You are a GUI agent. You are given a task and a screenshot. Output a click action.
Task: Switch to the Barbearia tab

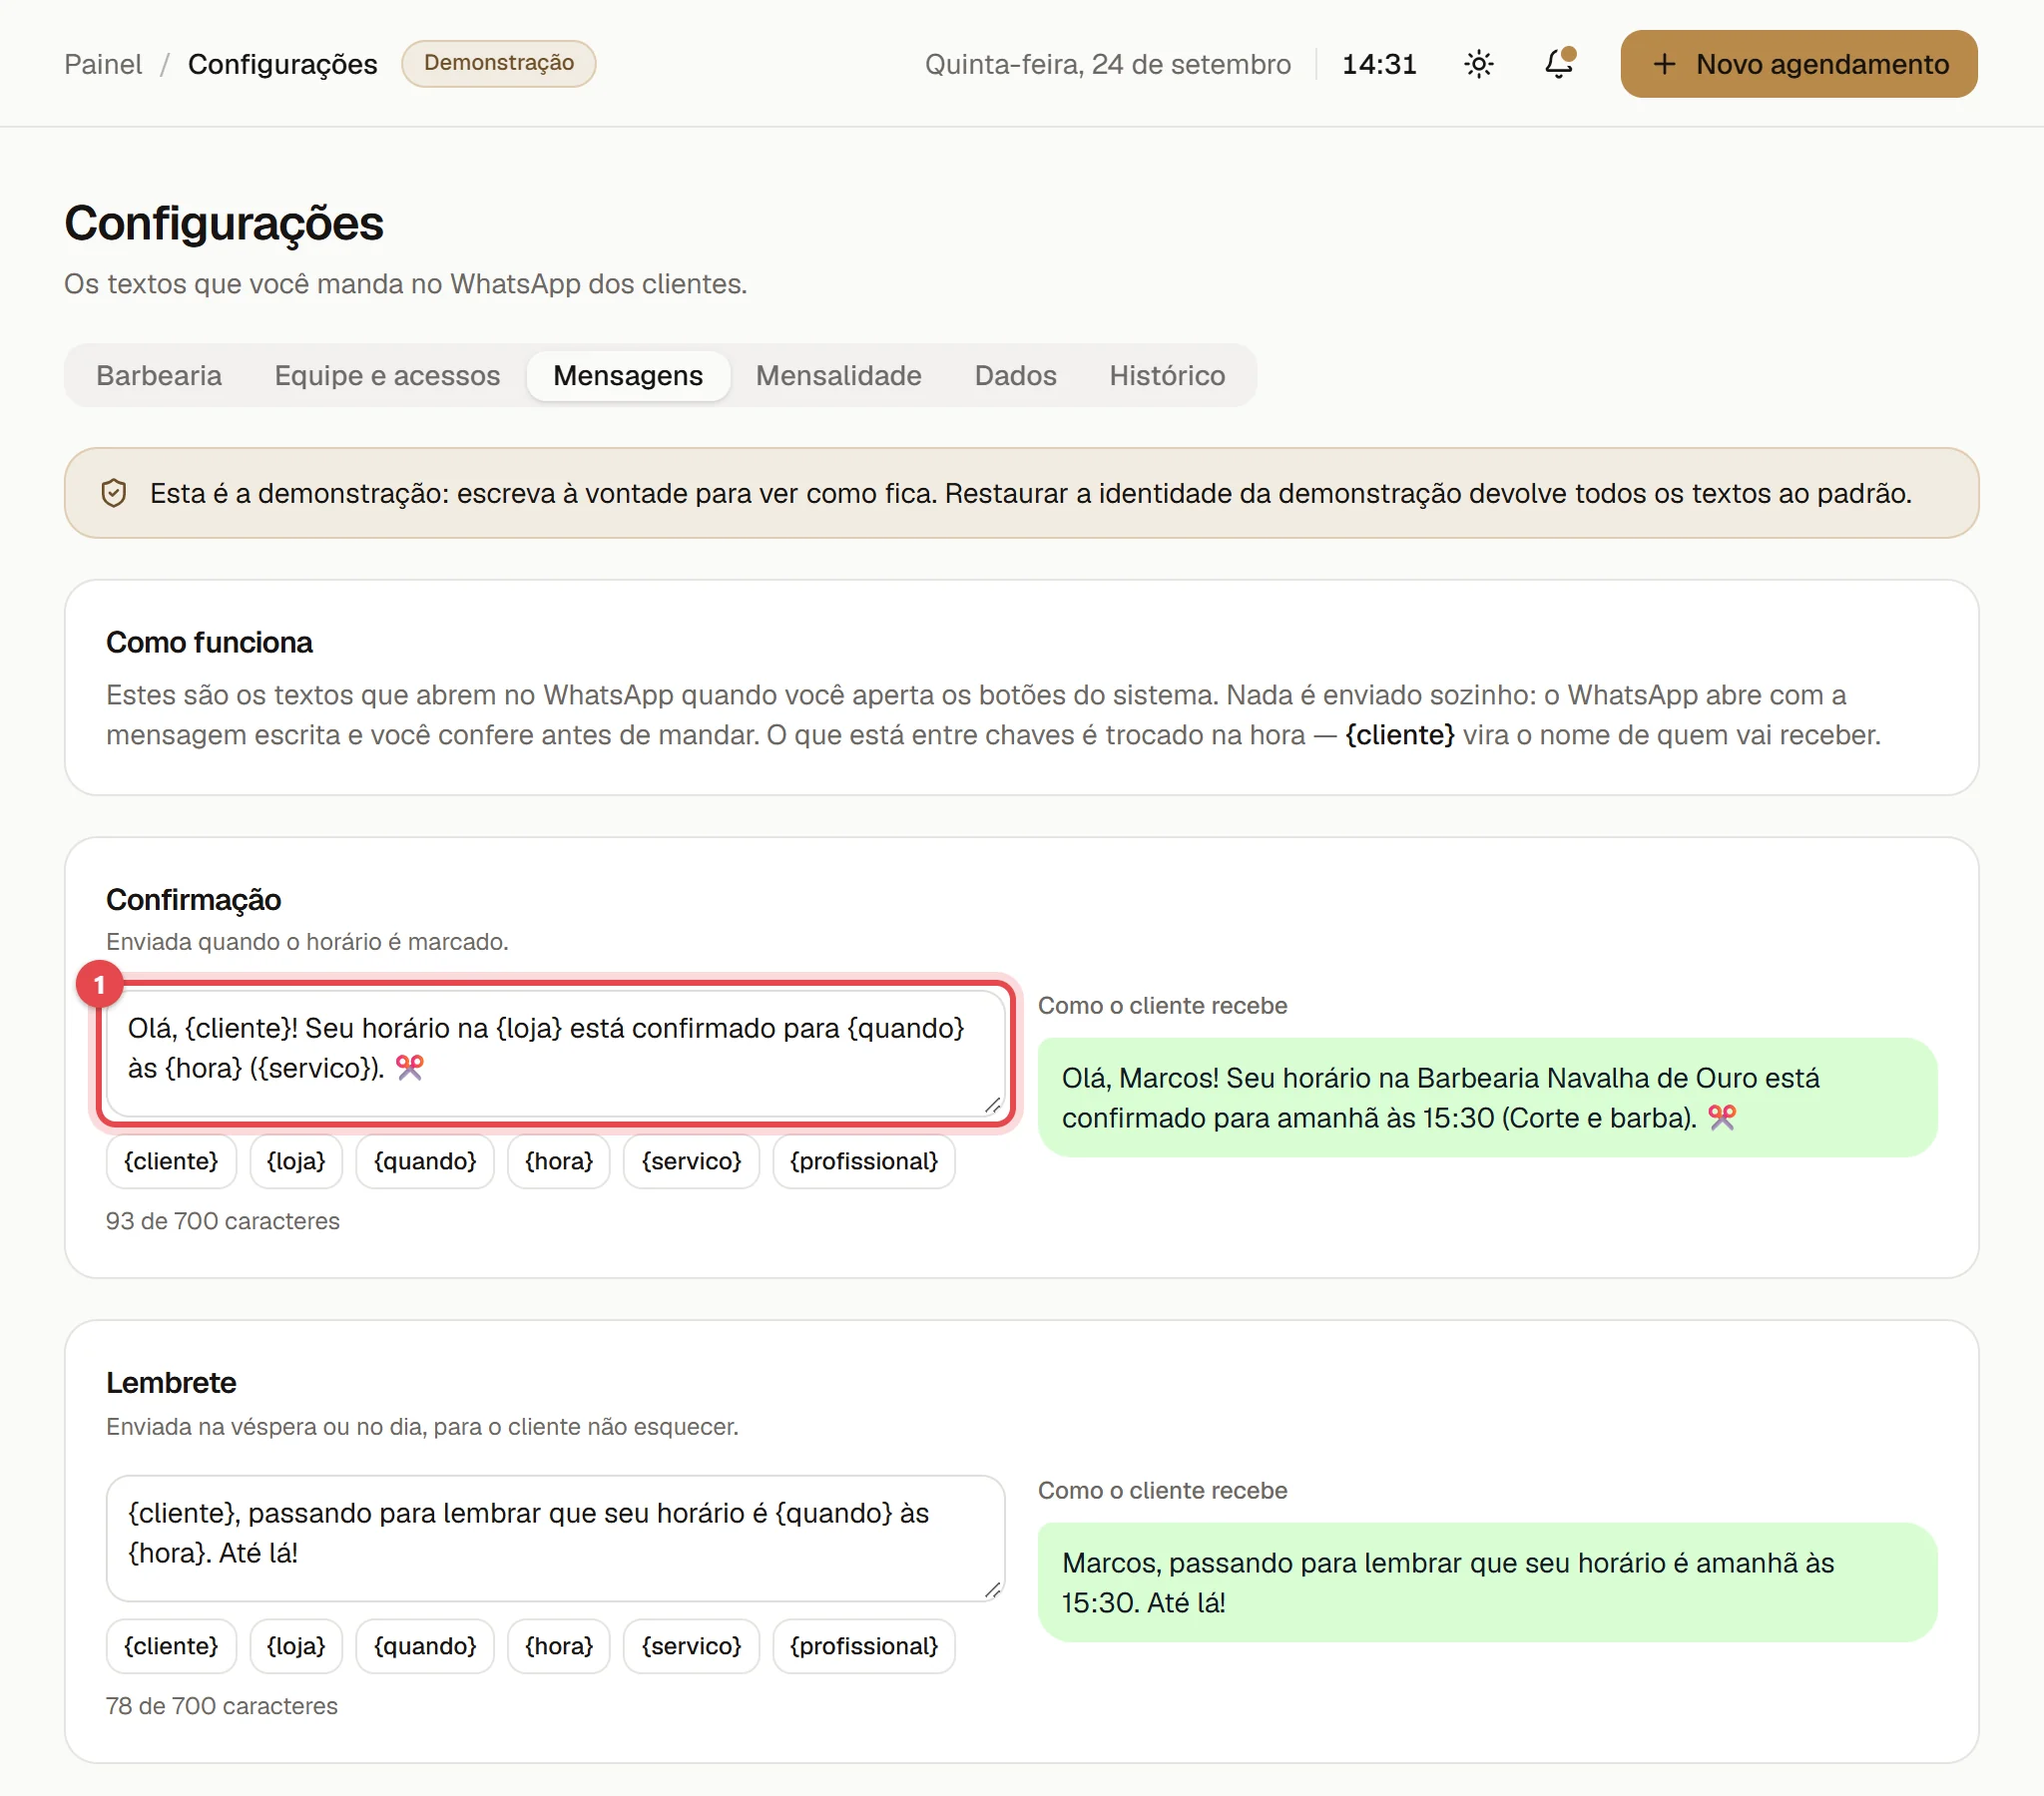[x=159, y=376]
